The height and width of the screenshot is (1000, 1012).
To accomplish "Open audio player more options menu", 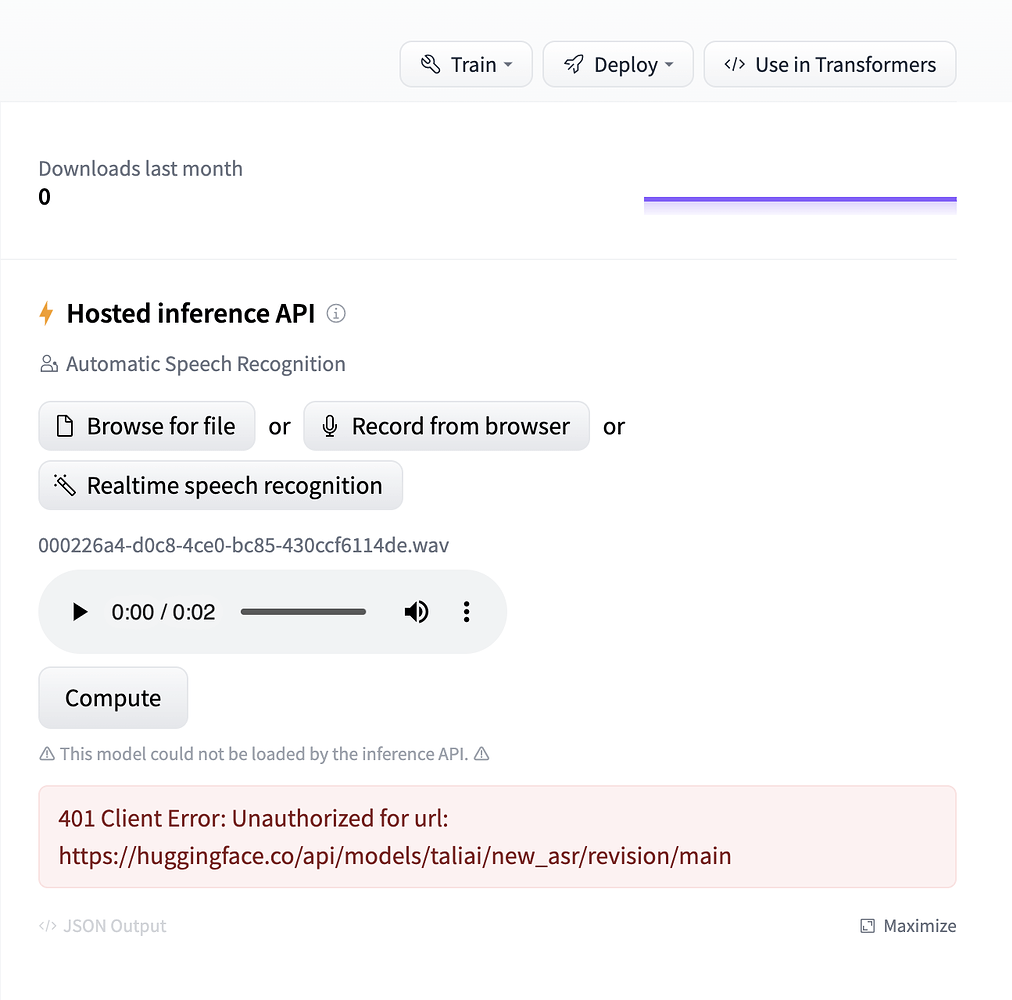I will click(x=466, y=612).
